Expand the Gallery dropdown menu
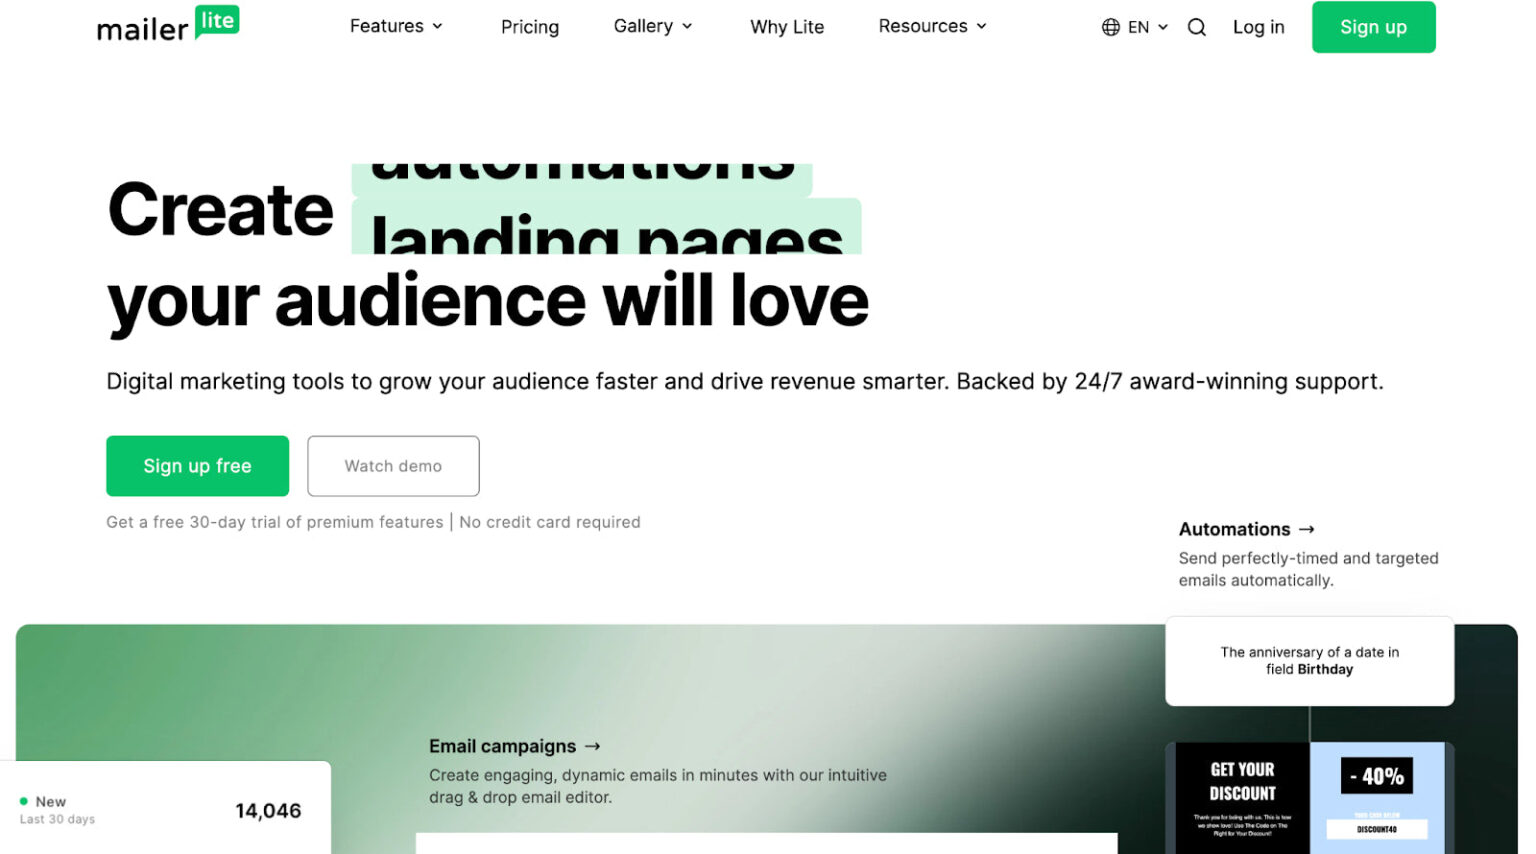 [652, 26]
